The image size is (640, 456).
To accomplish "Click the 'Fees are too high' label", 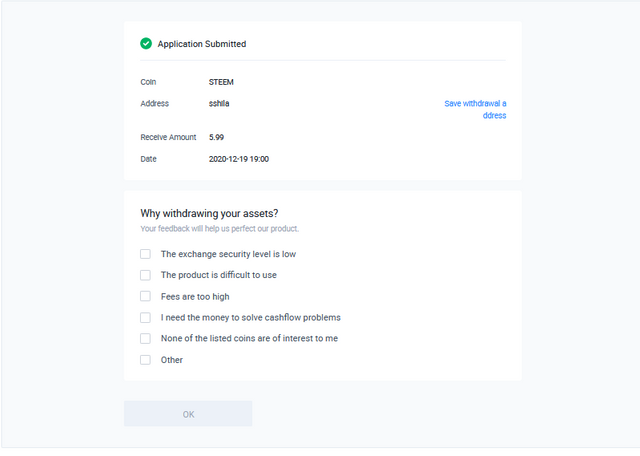I will [195, 297].
